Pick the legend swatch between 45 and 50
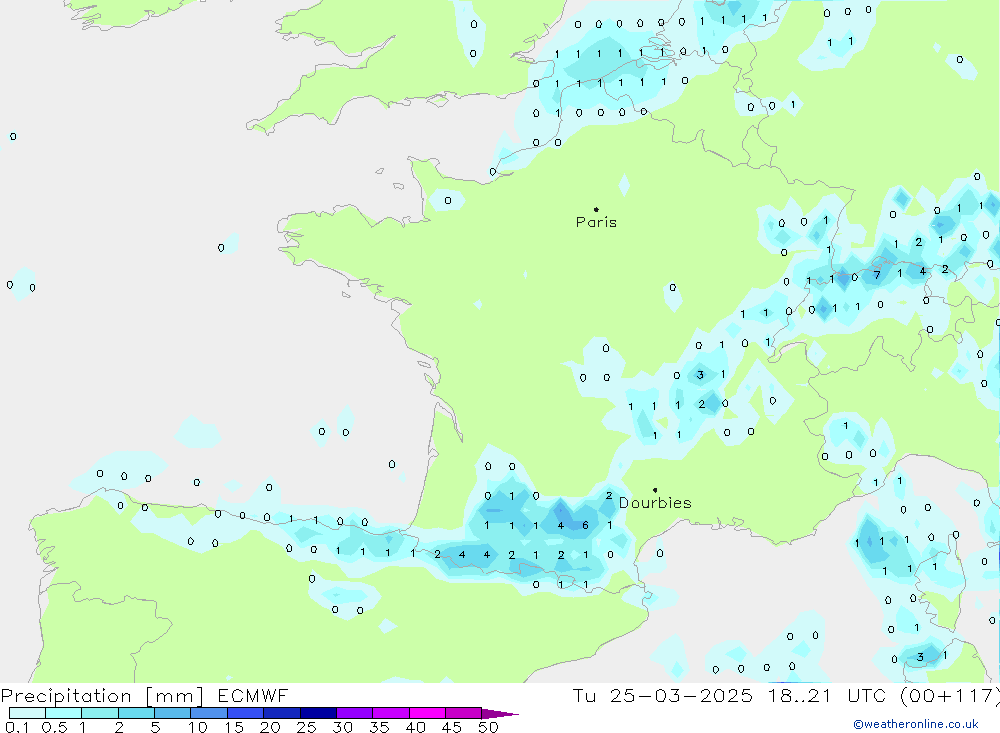The width and height of the screenshot is (1000, 733). (464, 713)
